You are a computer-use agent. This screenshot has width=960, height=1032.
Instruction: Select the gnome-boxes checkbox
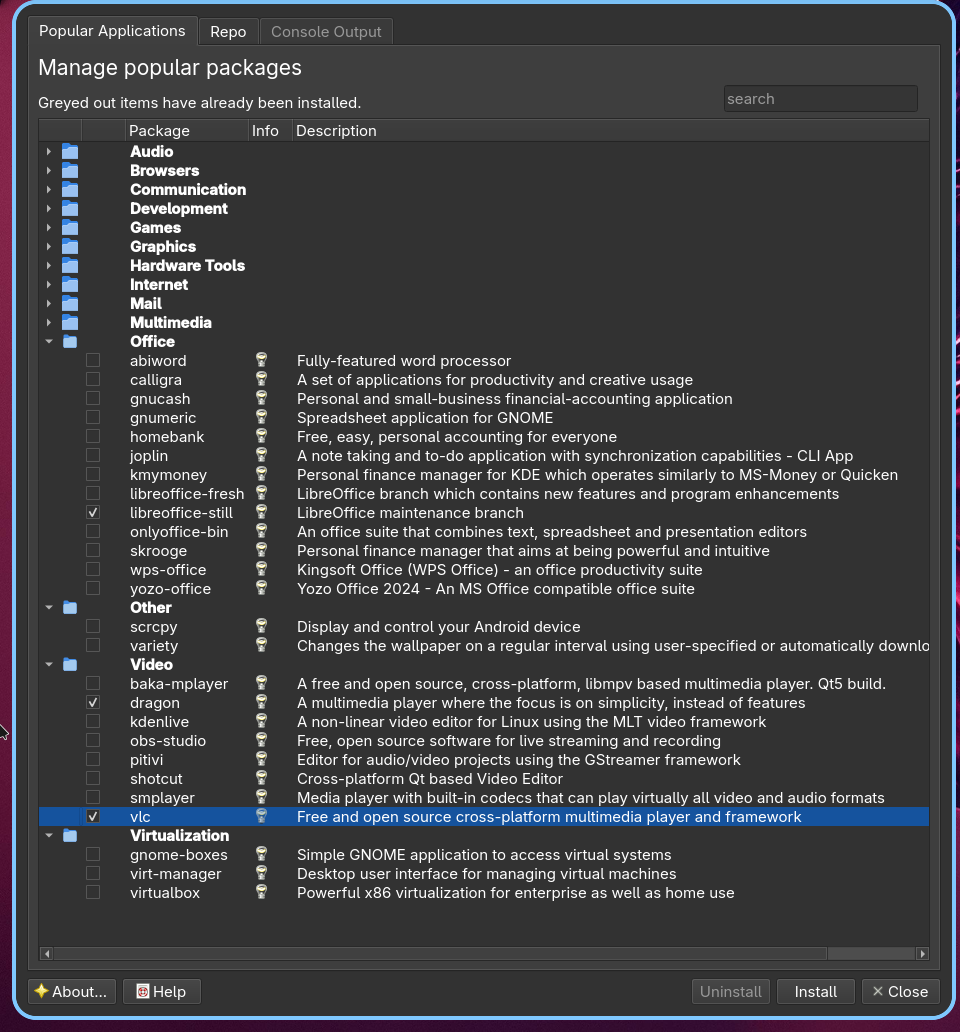pyautogui.click(x=93, y=854)
